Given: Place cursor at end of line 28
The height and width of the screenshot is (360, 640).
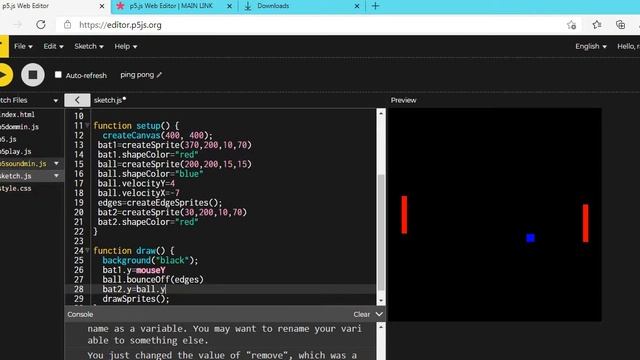Looking at the screenshot, I should (166, 289).
